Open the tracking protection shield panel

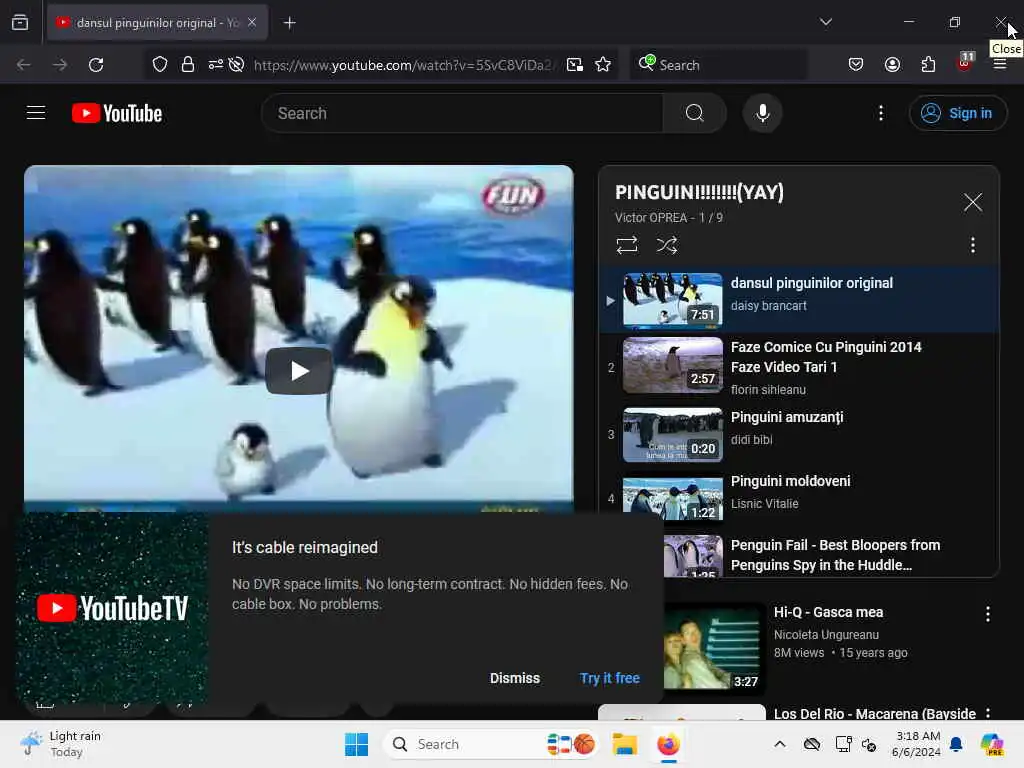160,65
